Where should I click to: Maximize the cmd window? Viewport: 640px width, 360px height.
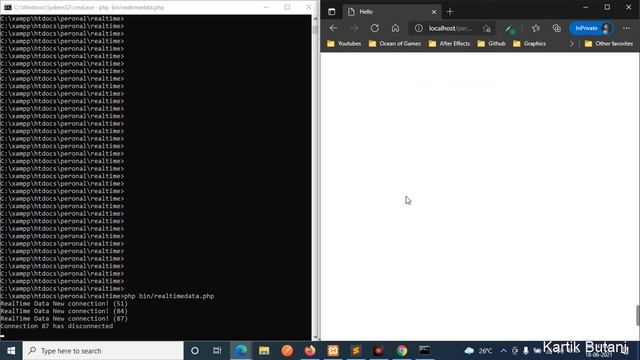tap(287, 7)
